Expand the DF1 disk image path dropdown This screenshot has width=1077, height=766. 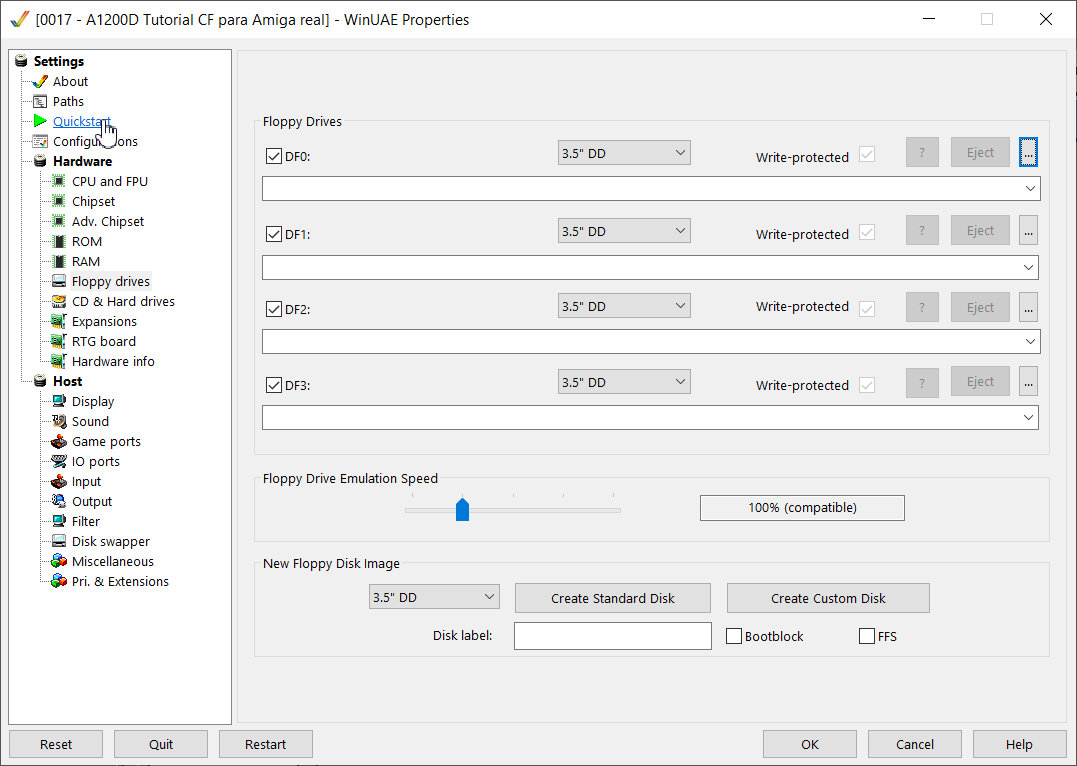coord(1028,267)
